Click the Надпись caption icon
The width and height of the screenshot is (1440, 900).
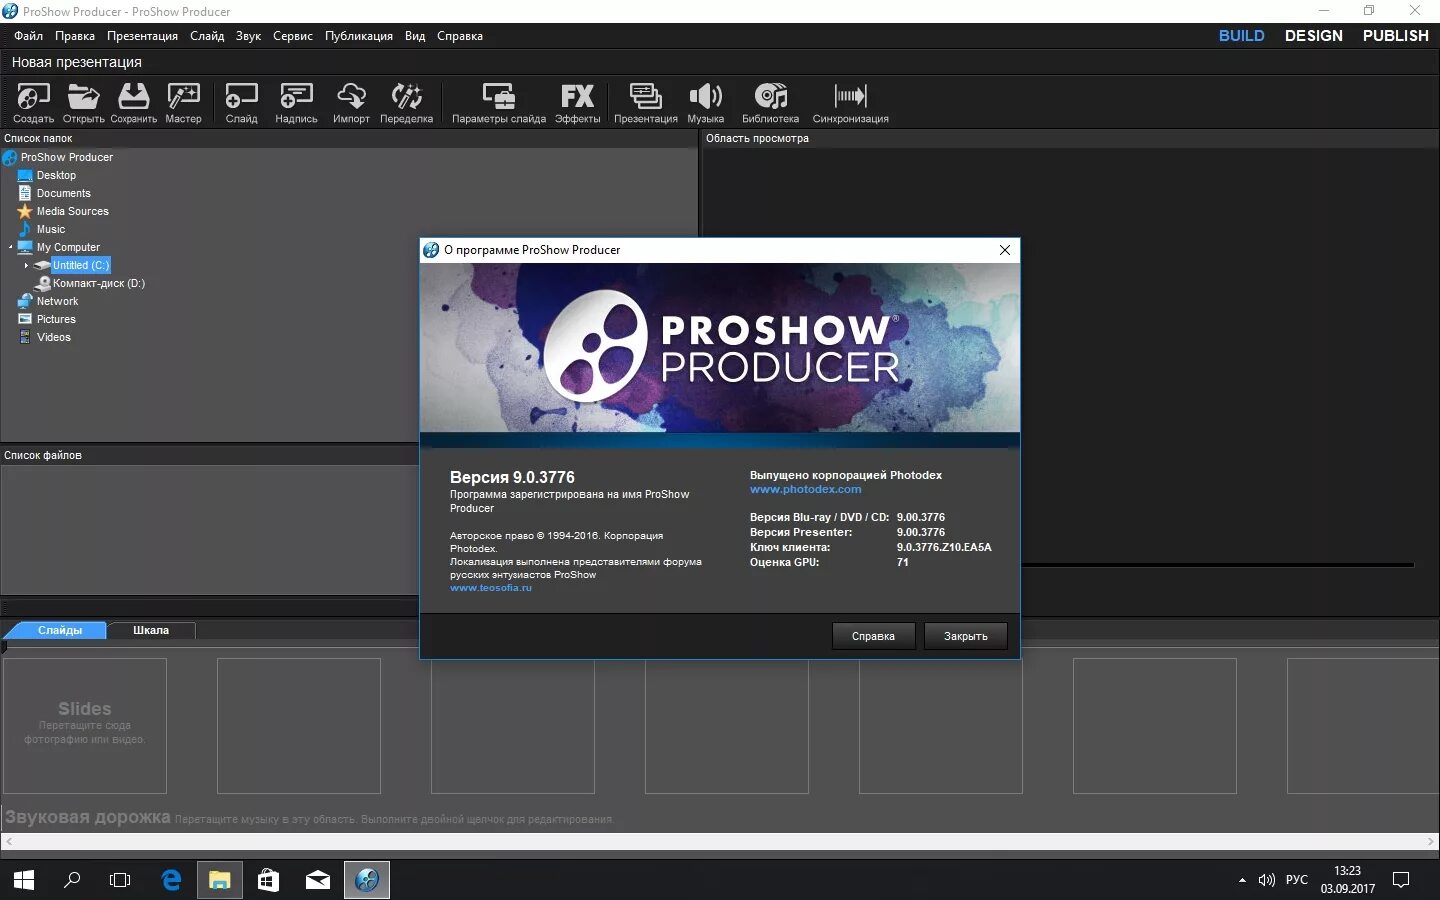tap(296, 103)
